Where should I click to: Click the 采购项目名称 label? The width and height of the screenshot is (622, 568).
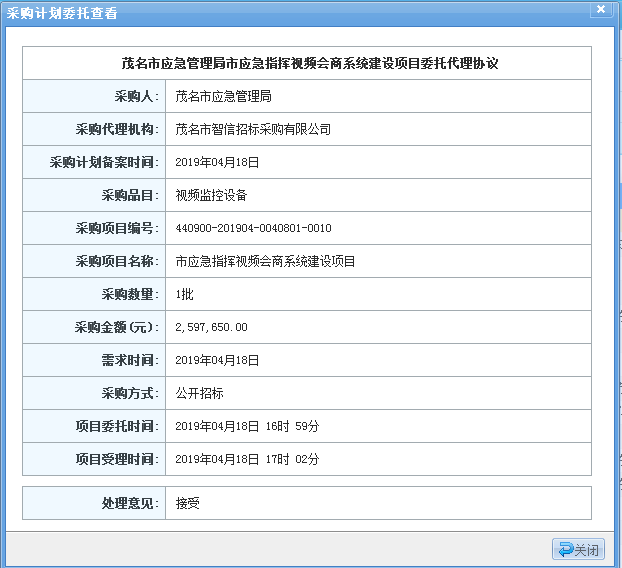(x=117, y=261)
